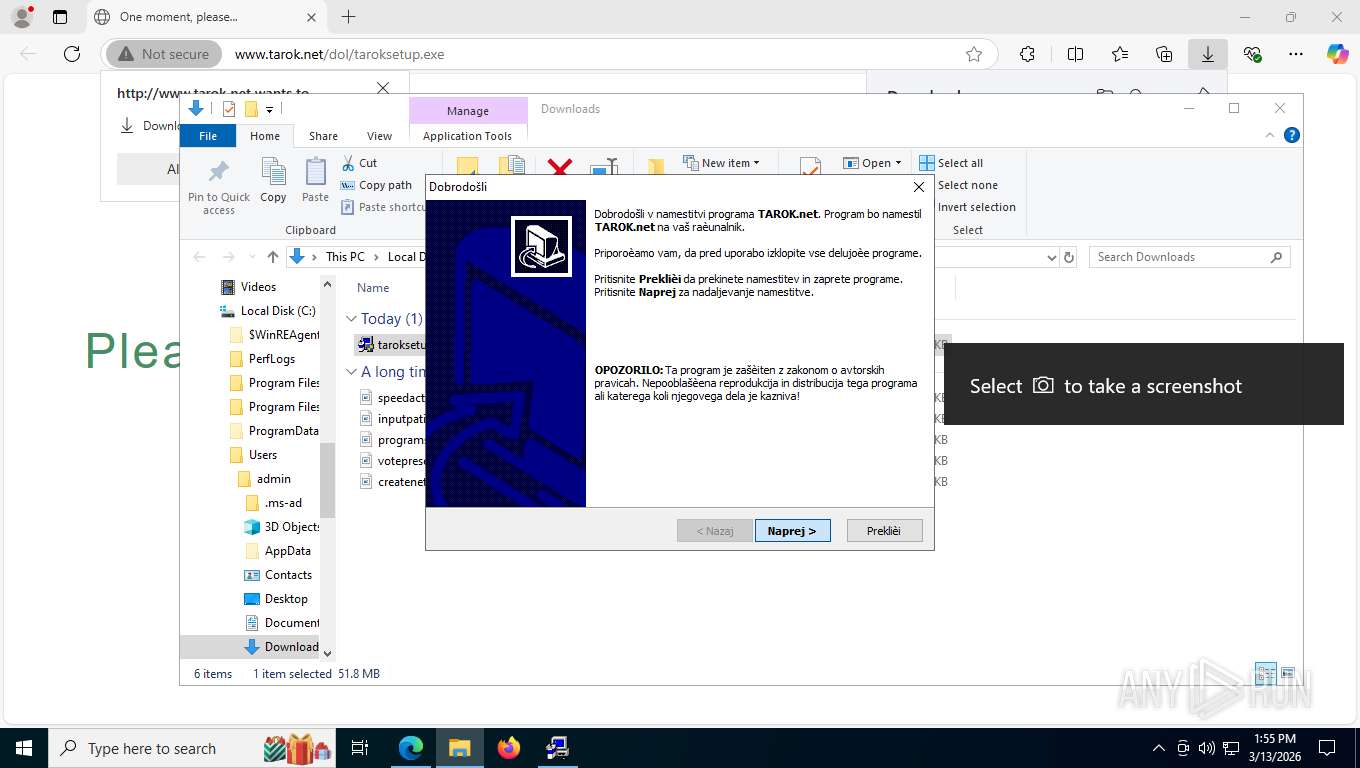The width and height of the screenshot is (1360, 768).
Task: Switch to the Home ribbon tab
Action: [x=265, y=136]
